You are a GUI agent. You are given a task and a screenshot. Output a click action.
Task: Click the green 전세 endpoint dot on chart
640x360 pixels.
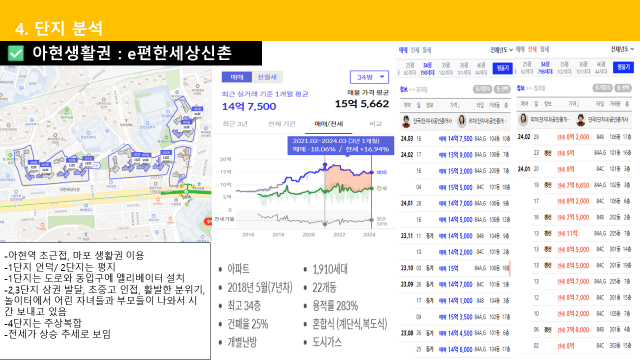[x=372, y=188]
